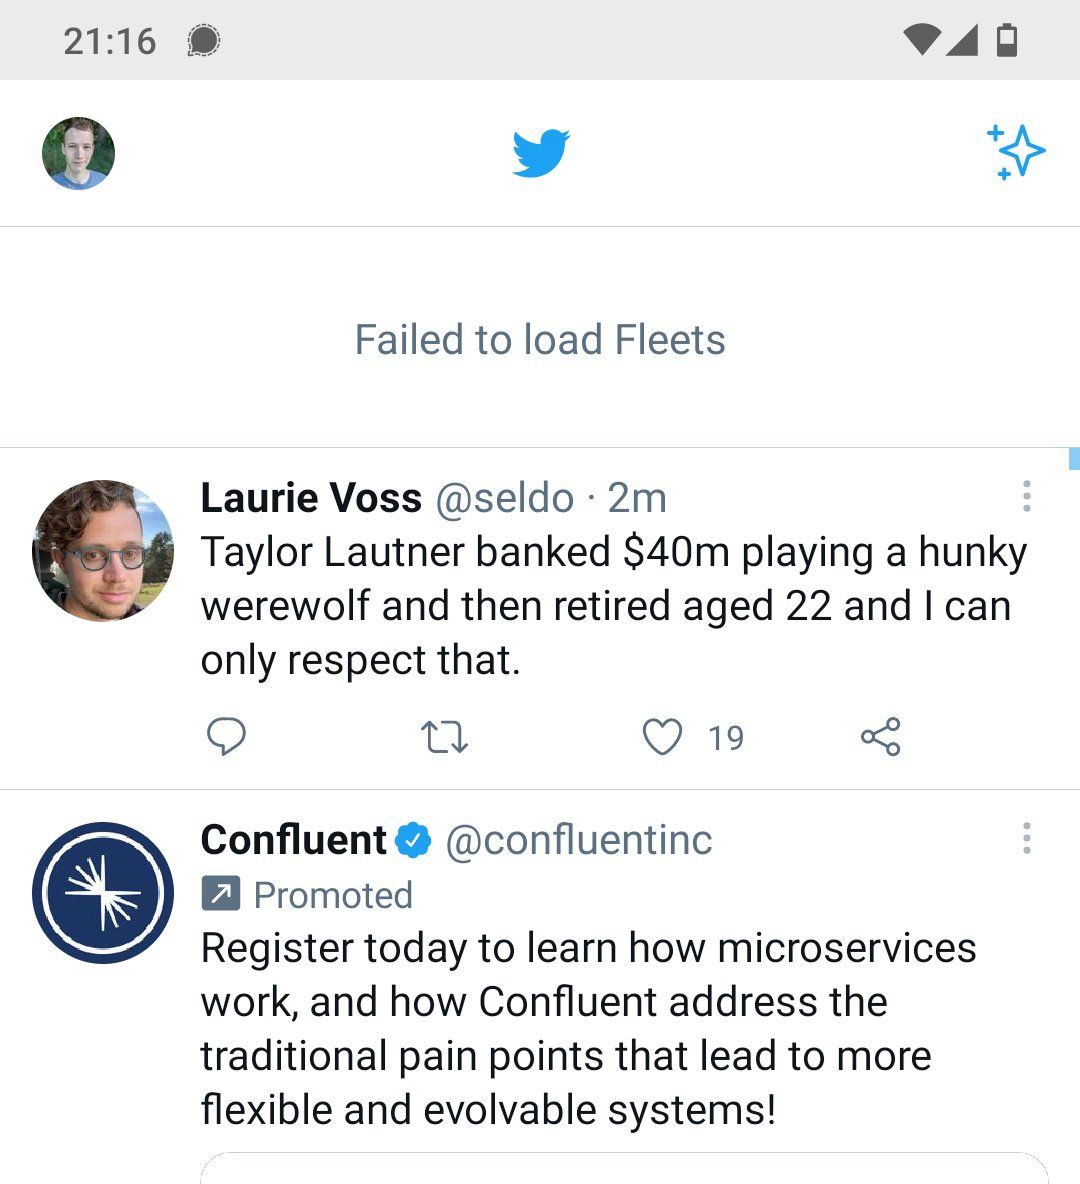Open the sparkle timeline settings icon

[x=1016, y=152]
